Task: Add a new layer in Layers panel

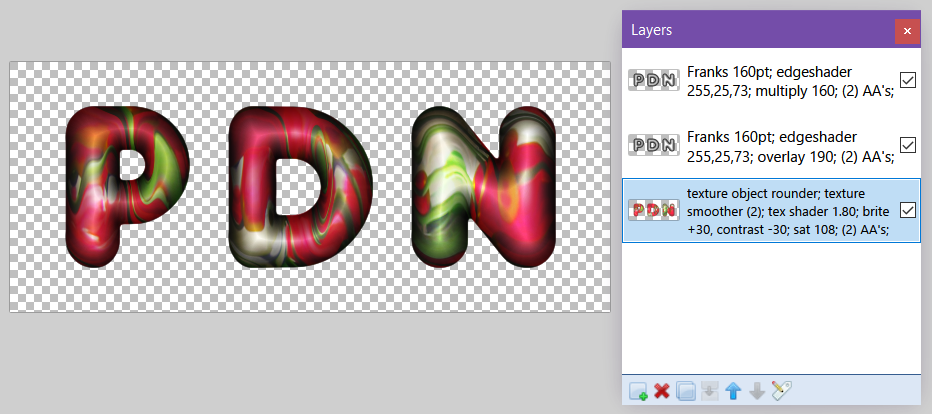Action: point(638,391)
